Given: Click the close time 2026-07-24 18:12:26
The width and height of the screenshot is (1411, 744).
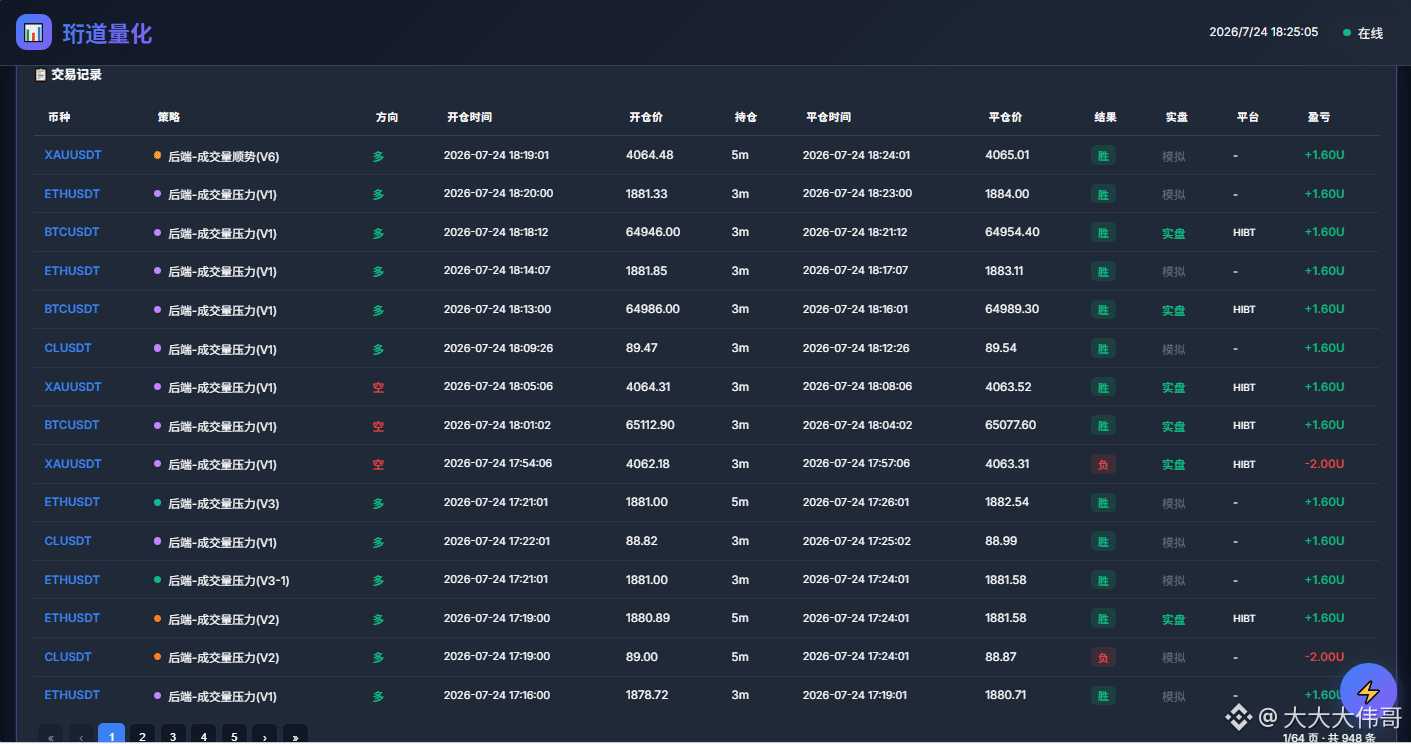Looking at the screenshot, I should point(856,348).
